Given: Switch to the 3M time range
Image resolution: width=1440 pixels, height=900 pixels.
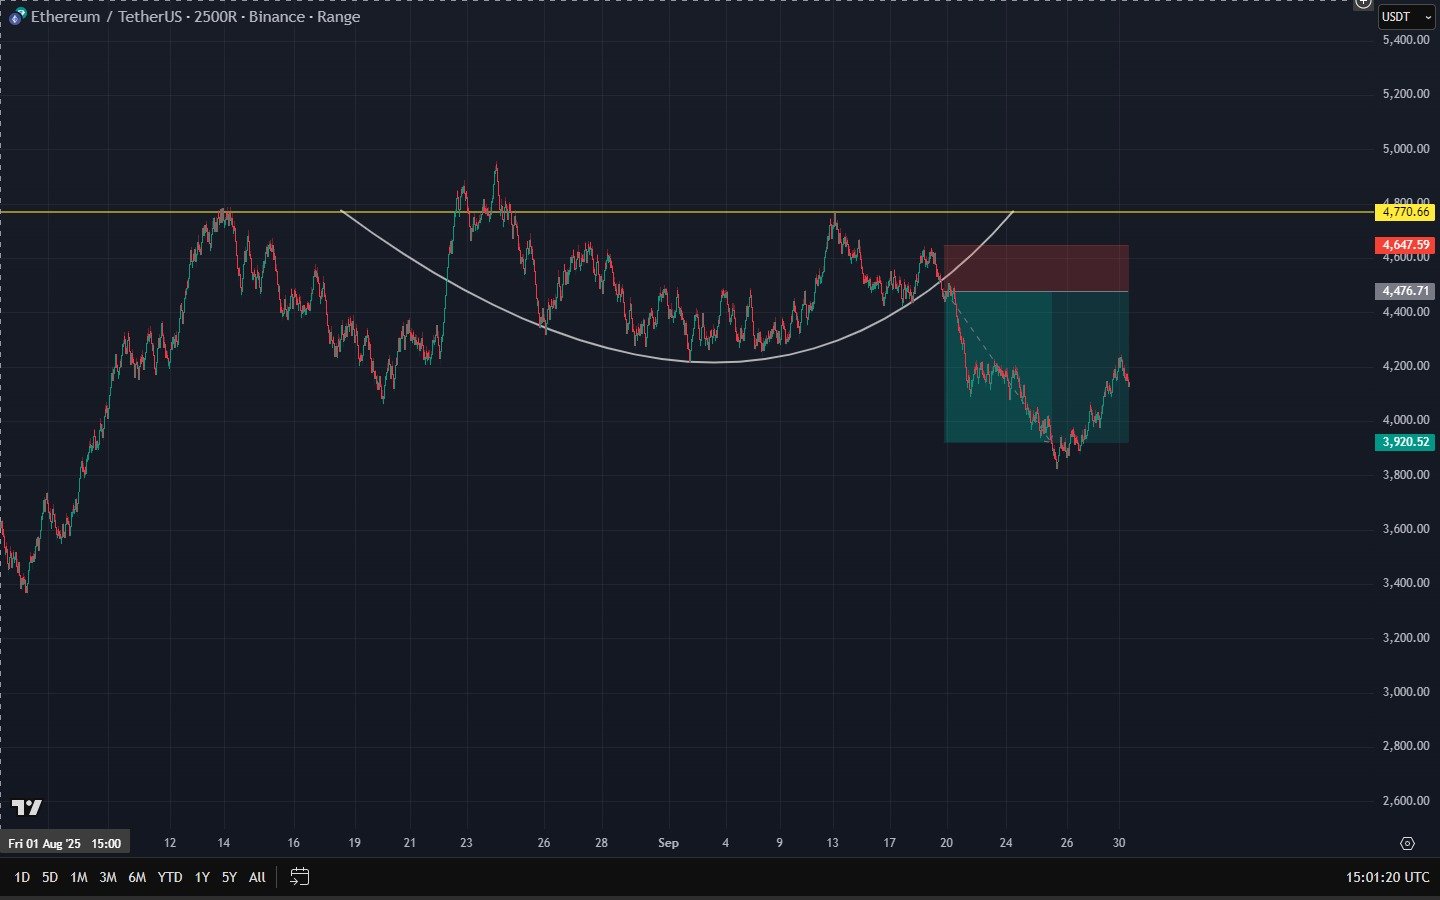Looking at the screenshot, I should tap(107, 877).
